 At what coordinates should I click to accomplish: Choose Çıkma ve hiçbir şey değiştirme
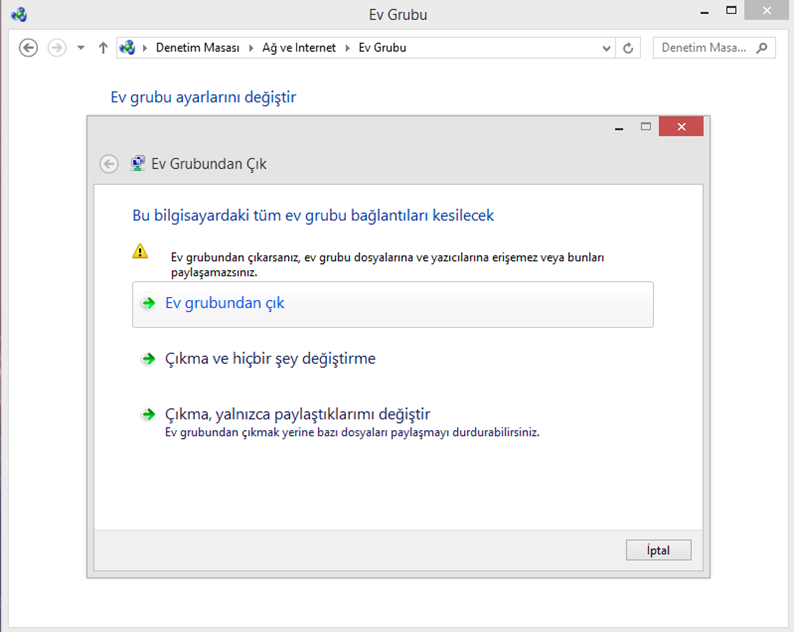click(270, 359)
